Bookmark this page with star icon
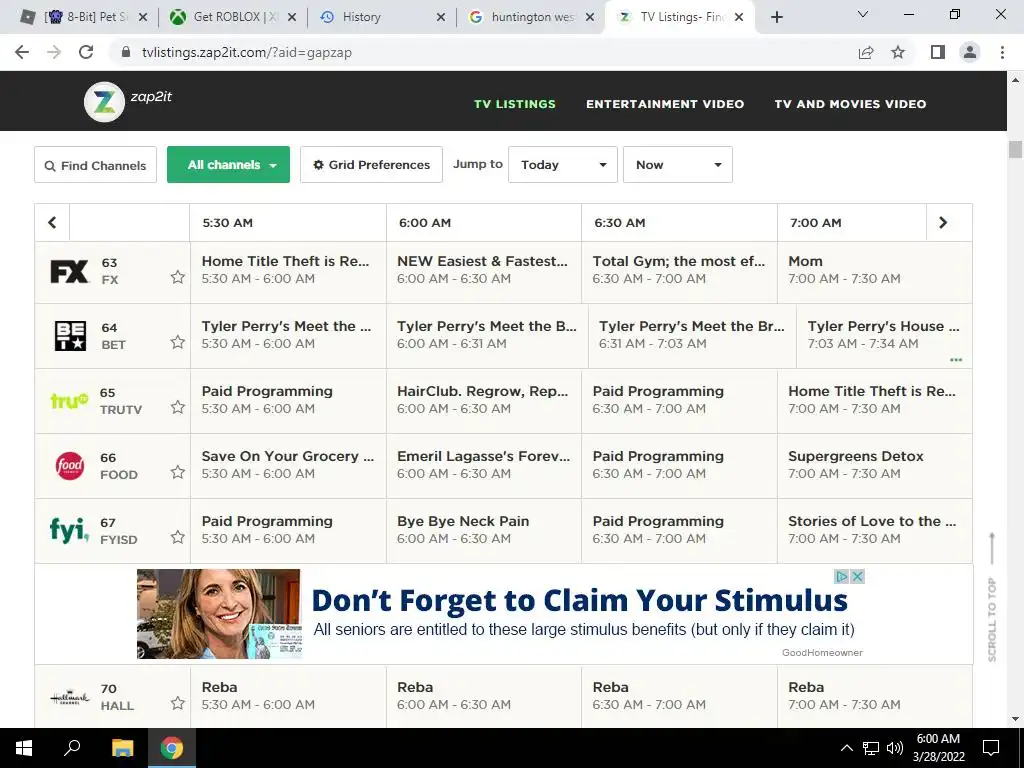The image size is (1024, 768). pos(898,52)
